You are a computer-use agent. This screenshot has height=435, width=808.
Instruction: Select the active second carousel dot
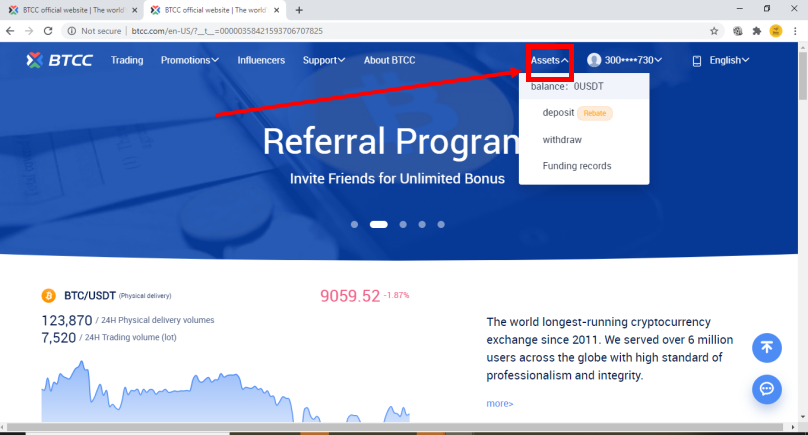378,224
